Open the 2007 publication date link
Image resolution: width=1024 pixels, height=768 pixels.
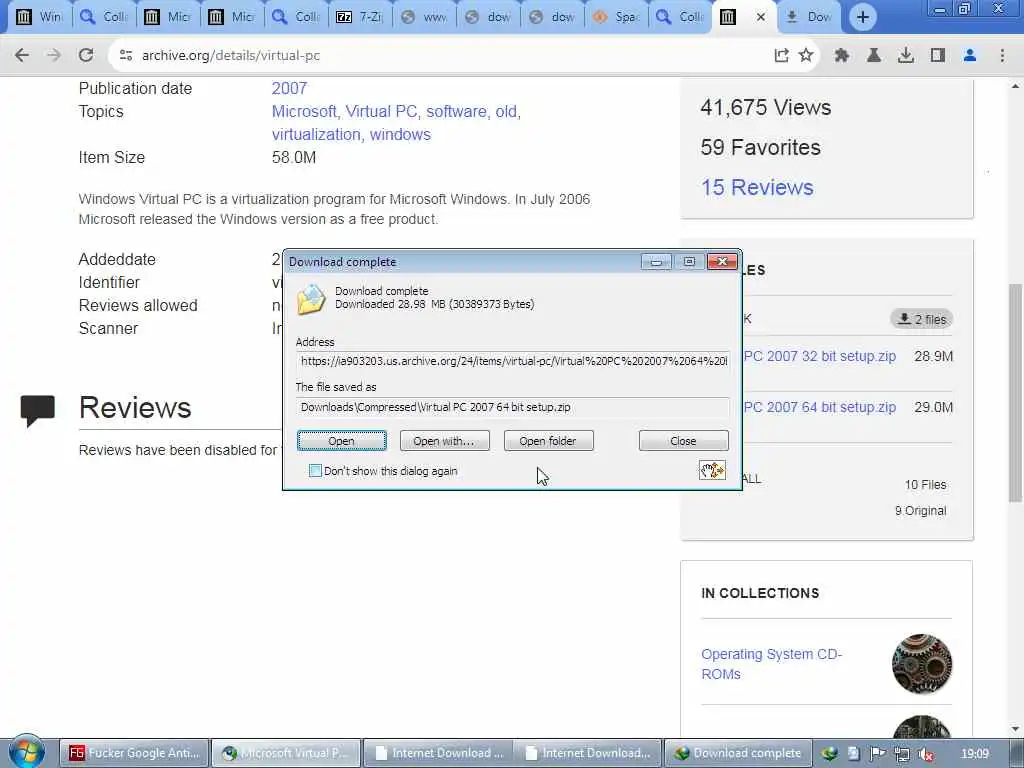[289, 88]
